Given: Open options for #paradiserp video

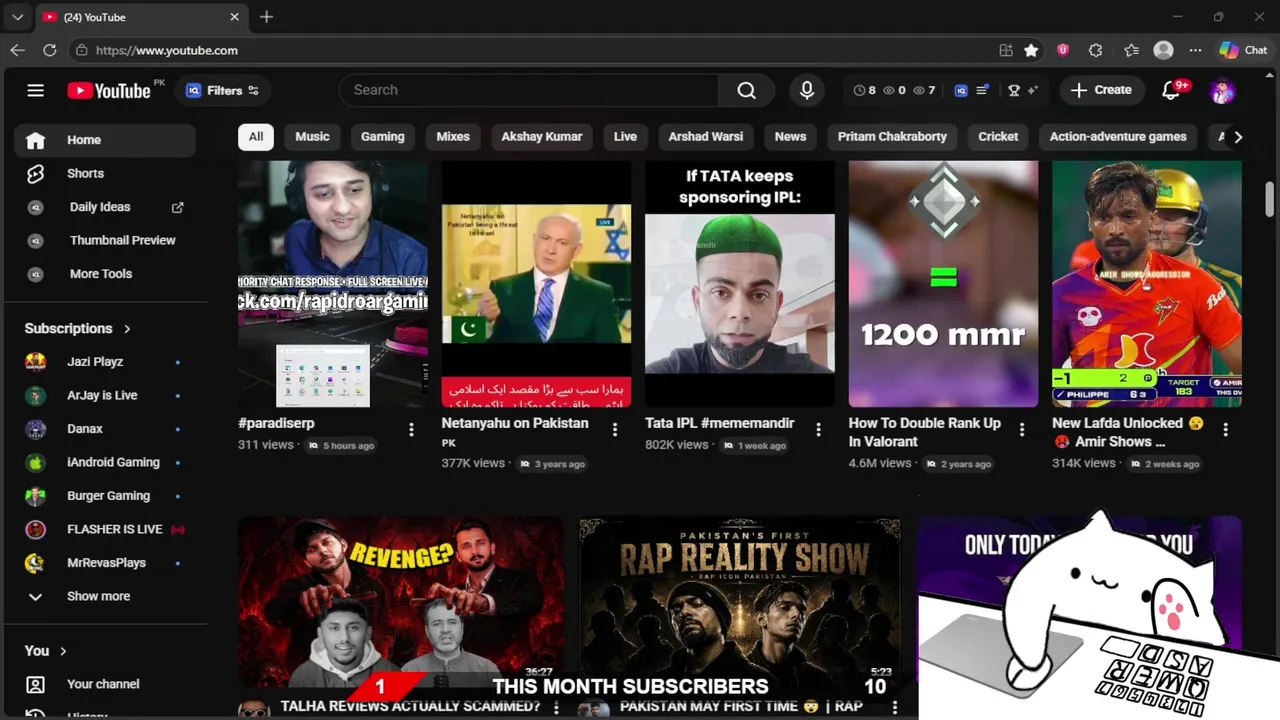Looking at the screenshot, I should click(x=411, y=430).
